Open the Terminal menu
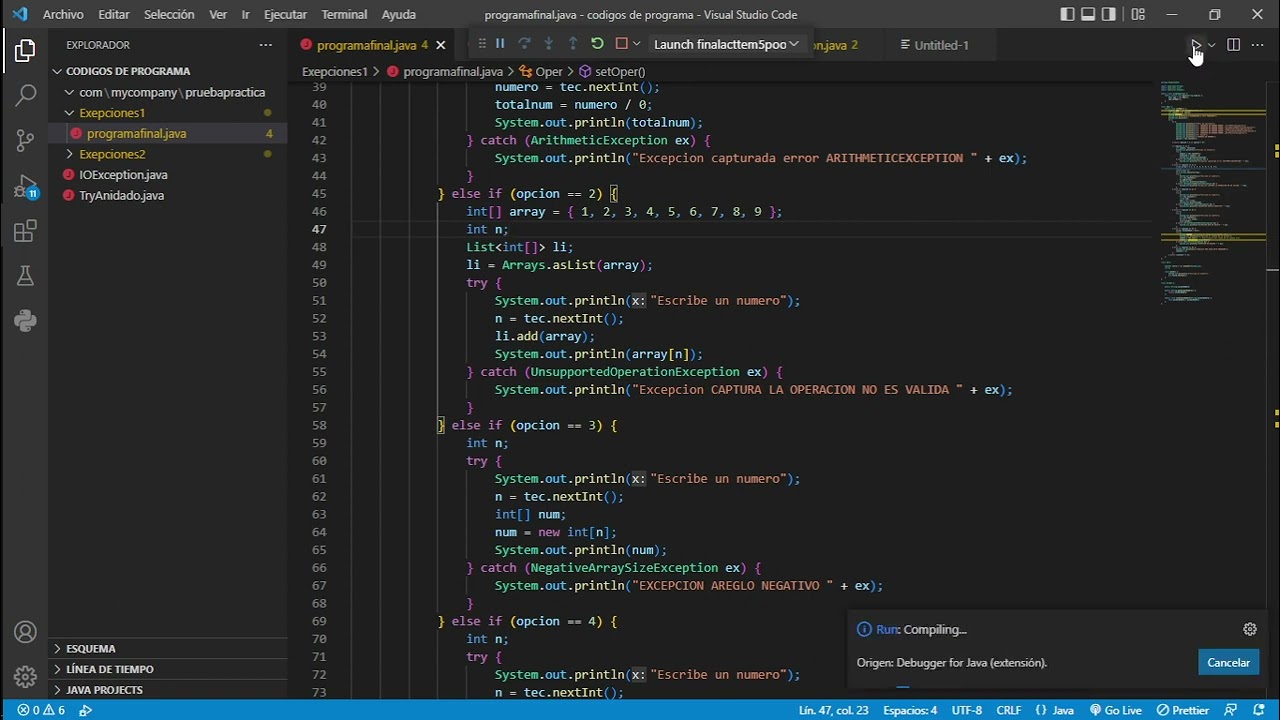The width and height of the screenshot is (1280, 720). 344,14
